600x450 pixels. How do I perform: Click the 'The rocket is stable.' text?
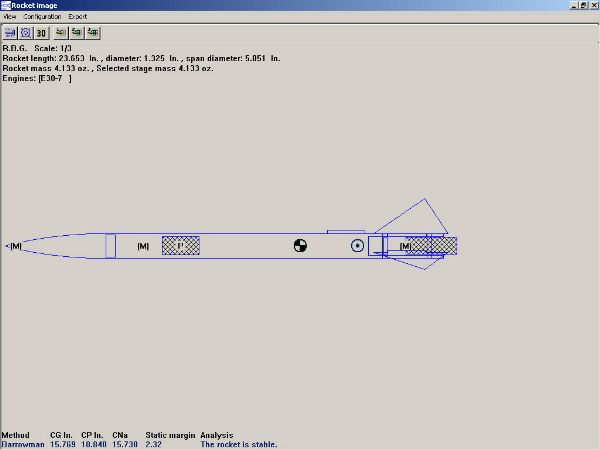(238, 444)
